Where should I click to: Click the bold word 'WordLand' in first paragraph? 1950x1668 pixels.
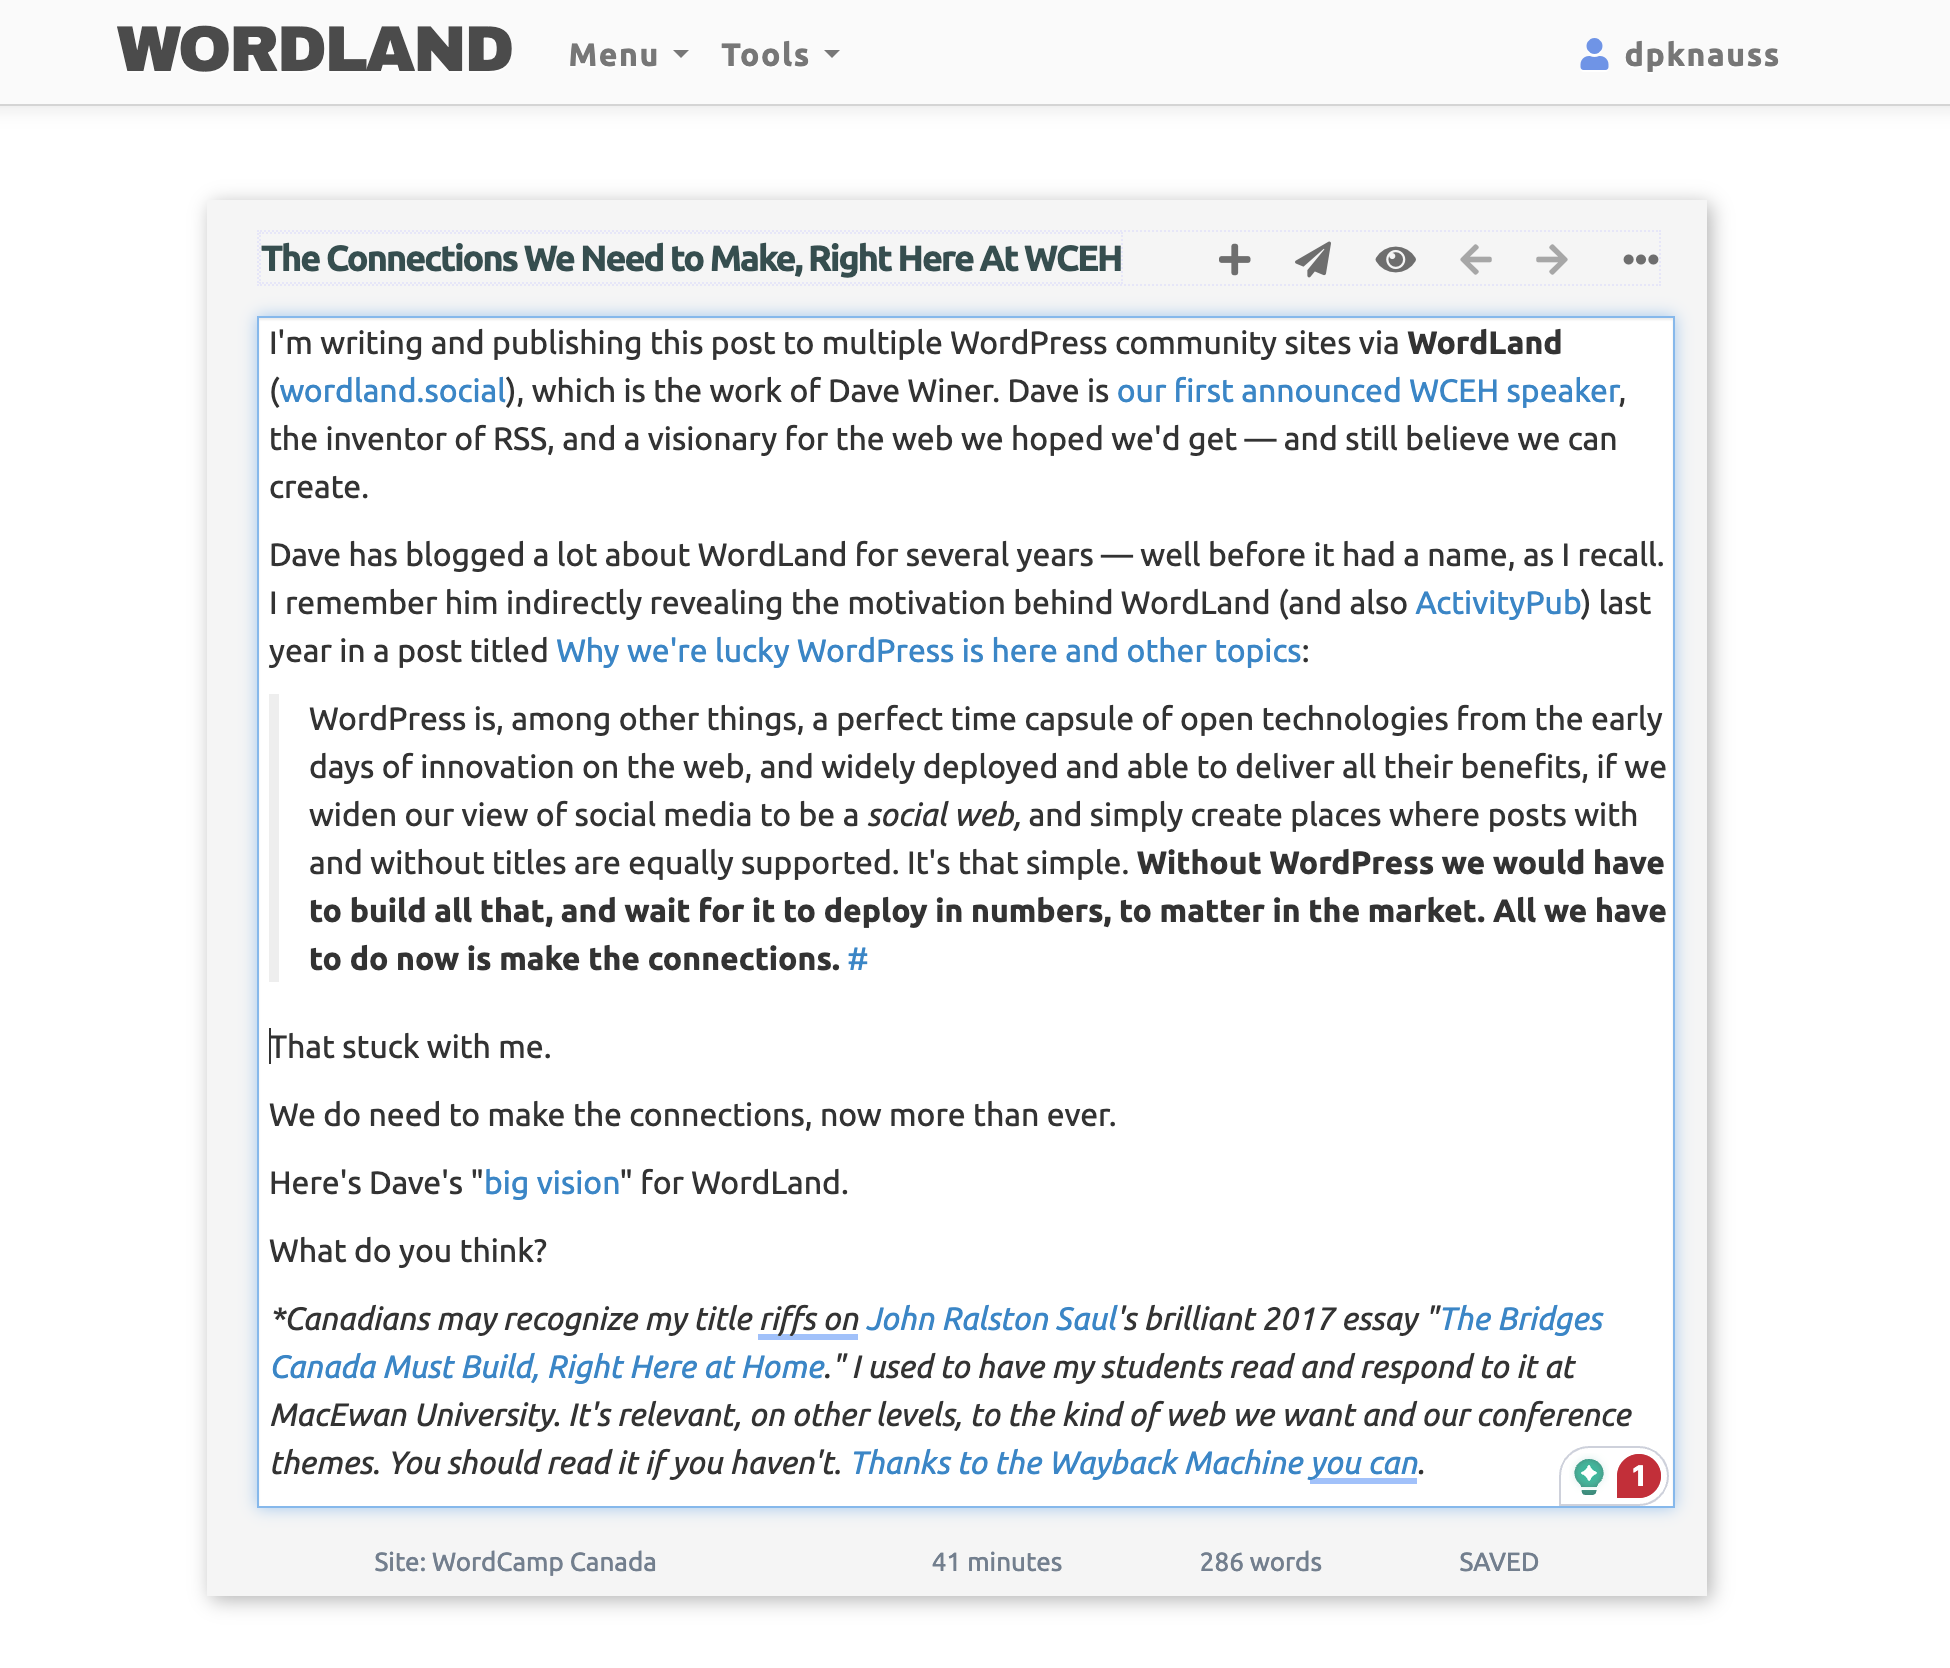pyautogui.click(x=1484, y=343)
